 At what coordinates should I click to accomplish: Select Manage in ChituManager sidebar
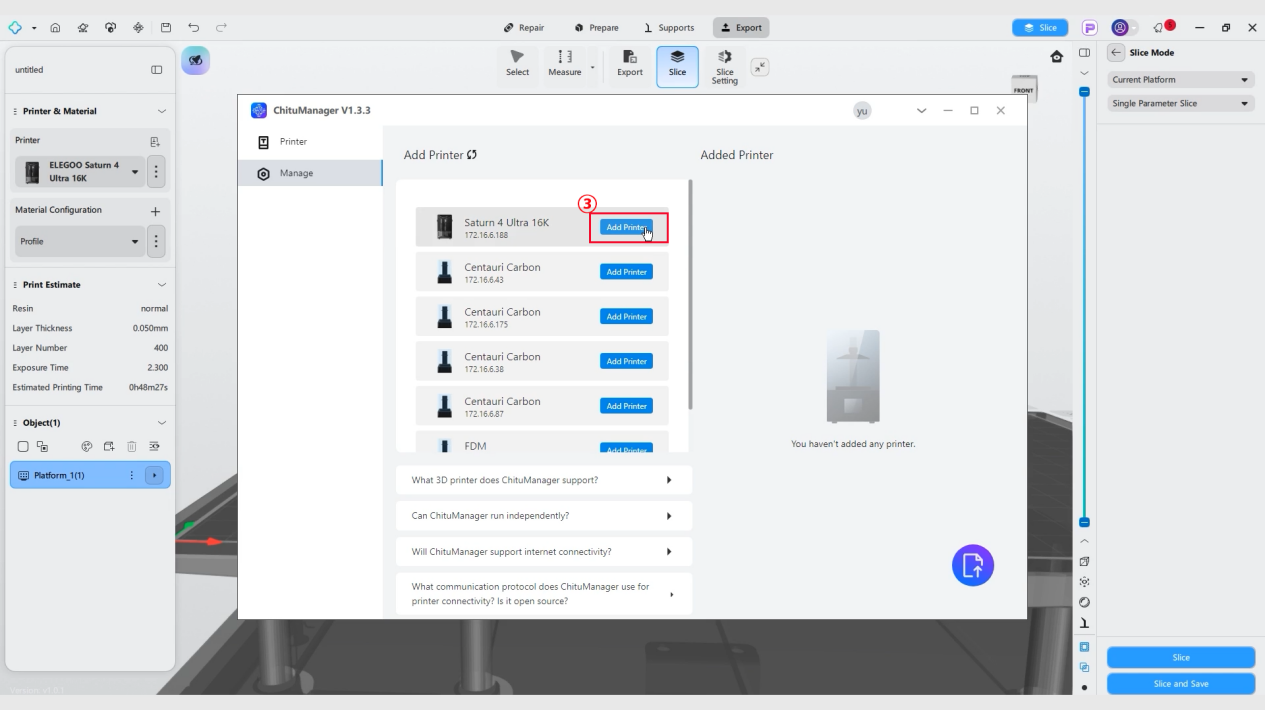(310, 173)
